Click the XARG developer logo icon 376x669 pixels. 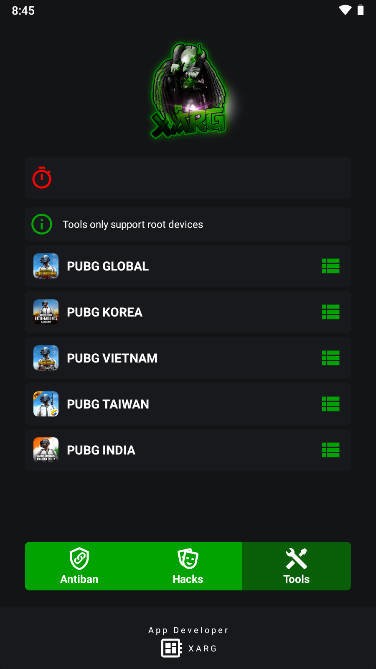click(171, 649)
